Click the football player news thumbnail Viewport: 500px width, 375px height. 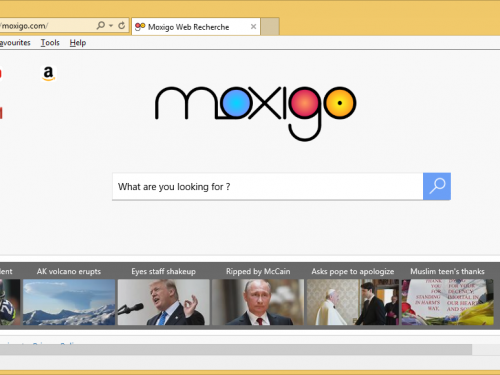(x=10, y=302)
